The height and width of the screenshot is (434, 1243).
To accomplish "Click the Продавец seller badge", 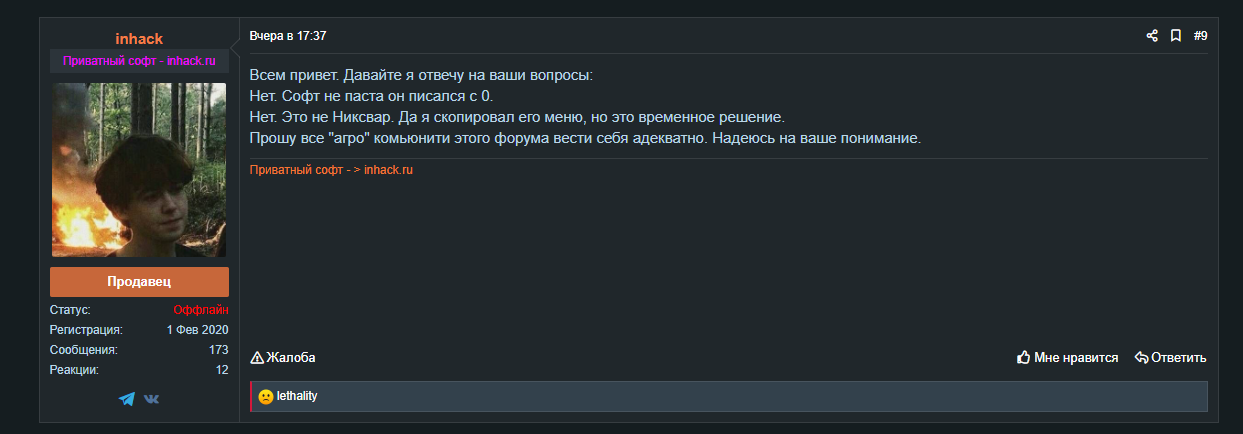I will 139,282.
